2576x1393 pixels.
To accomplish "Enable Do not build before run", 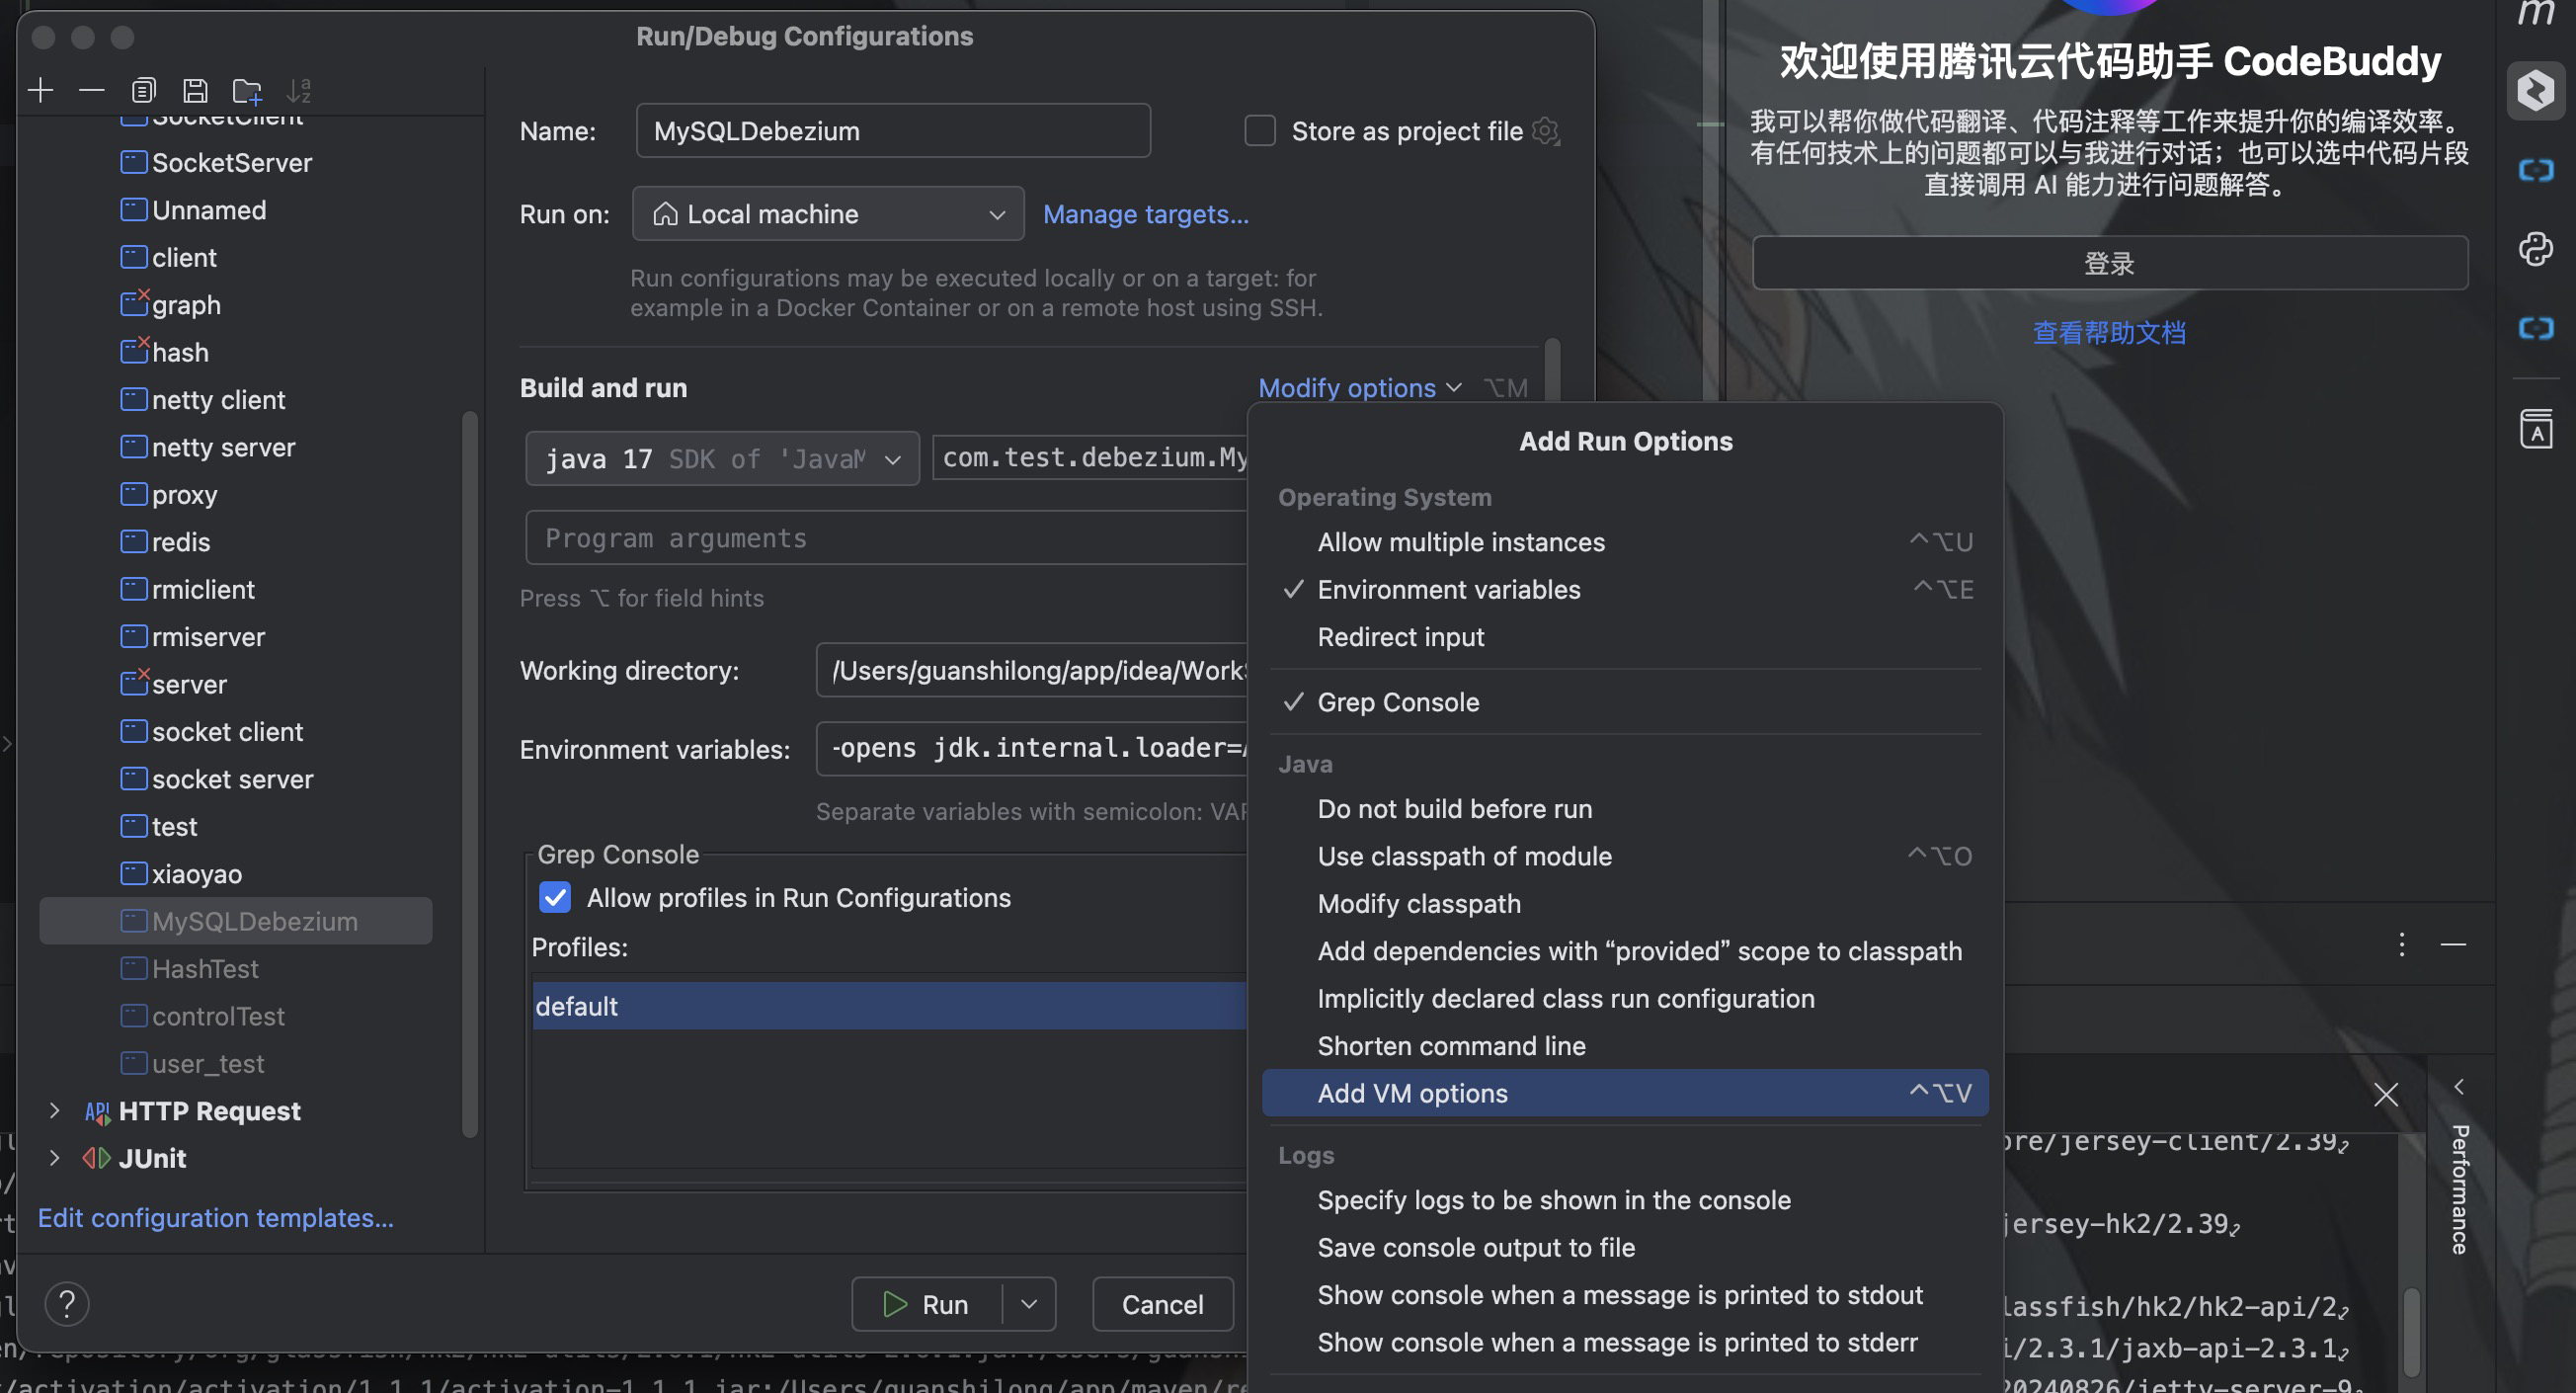I will 1625,809.
